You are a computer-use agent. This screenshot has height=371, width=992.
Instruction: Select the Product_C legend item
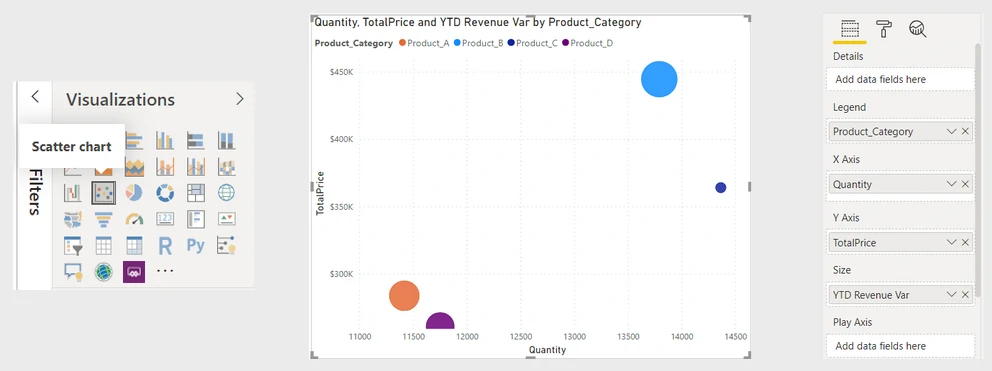533,43
